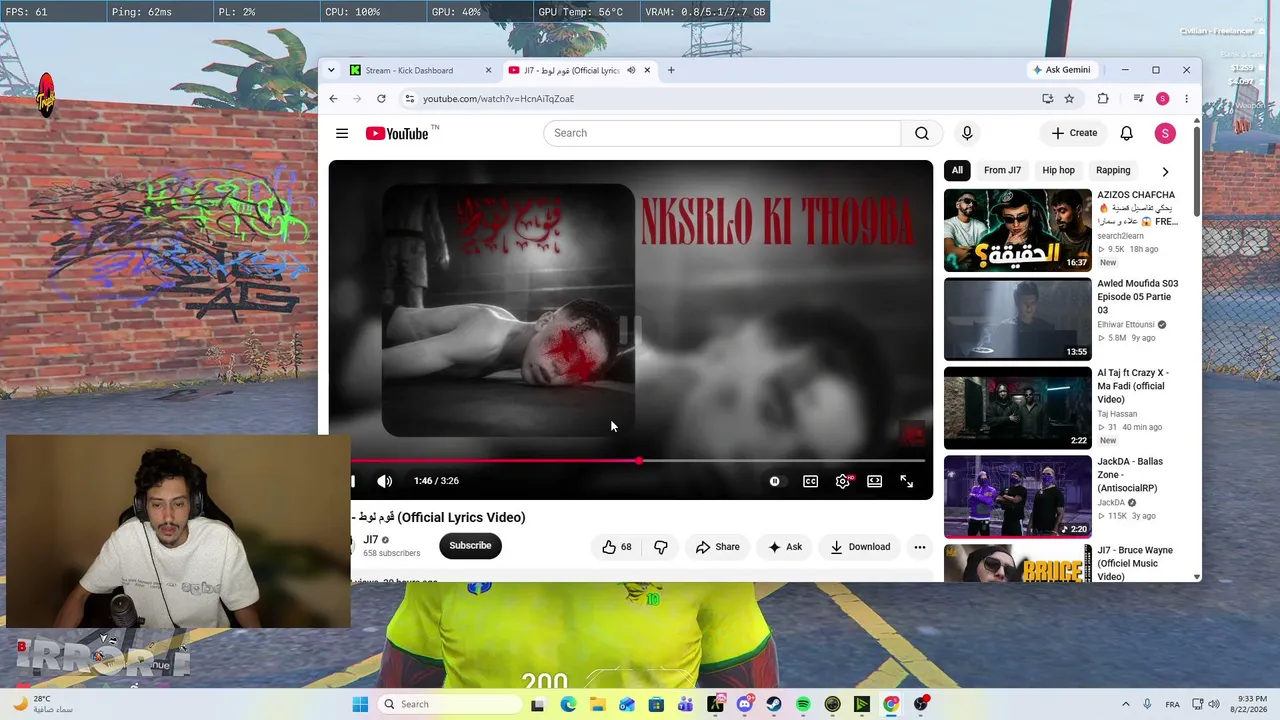Image resolution: width=1280 pixels, height=720 pixels.
Task: Filter suggestions by Hip hop
Action: (x=1058, y=170)
